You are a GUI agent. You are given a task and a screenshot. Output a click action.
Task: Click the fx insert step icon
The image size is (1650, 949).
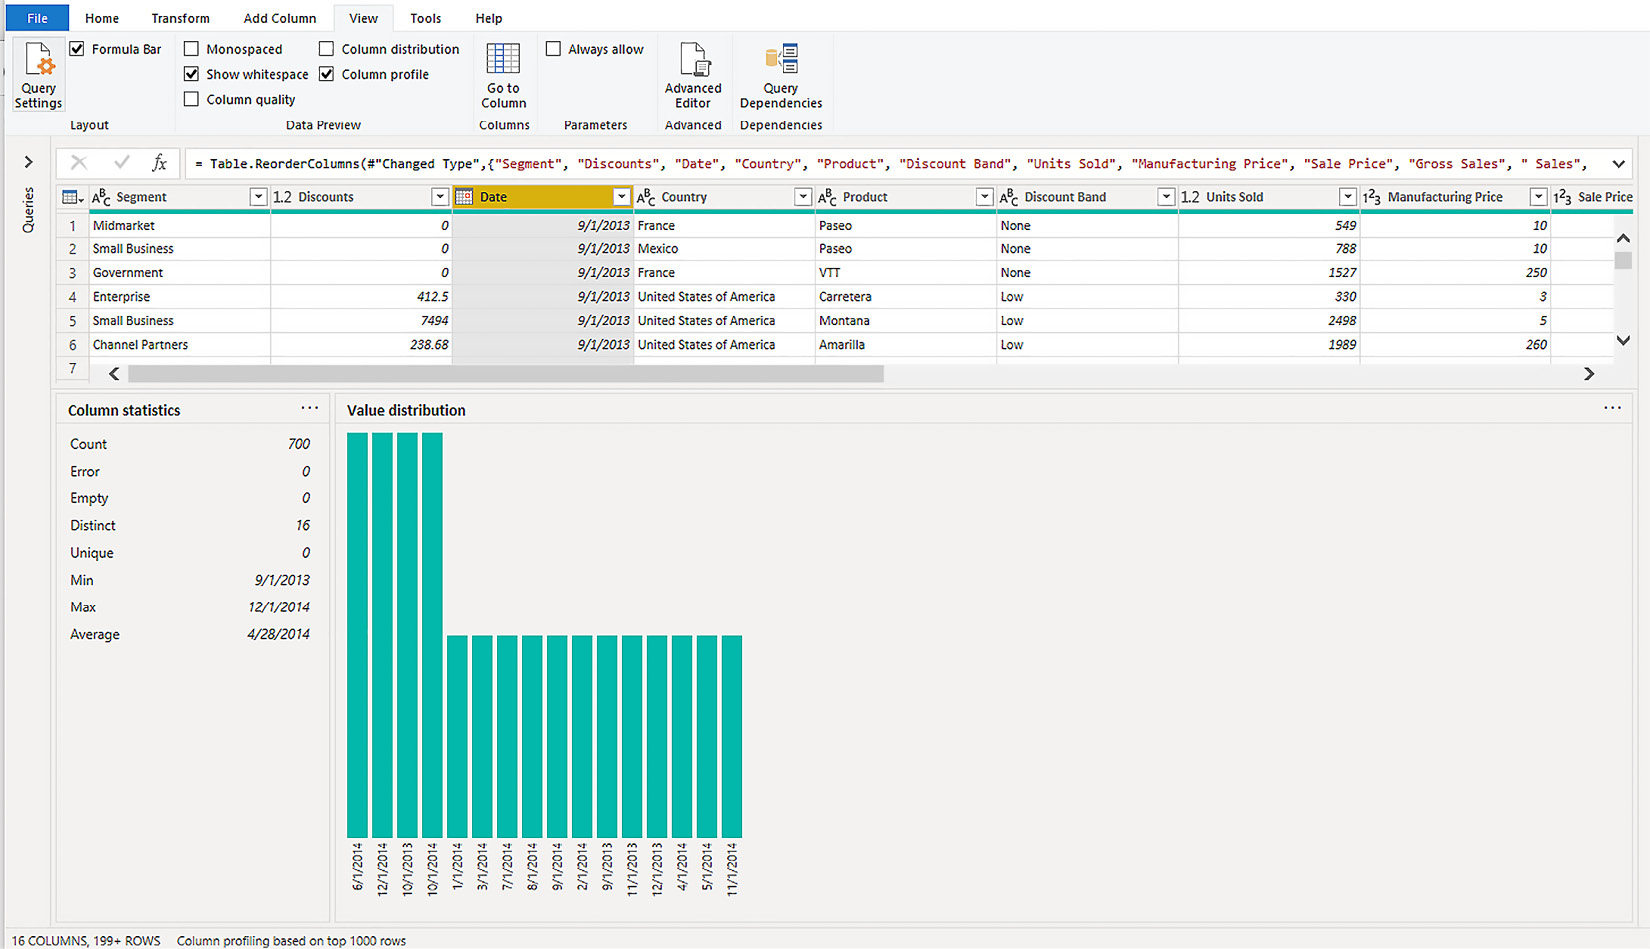point(159,163)
